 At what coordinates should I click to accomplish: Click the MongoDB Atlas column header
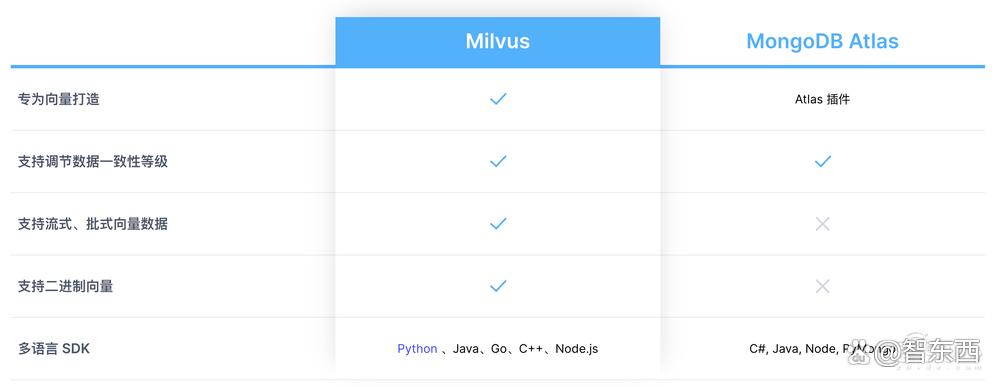tap(822, 41)
